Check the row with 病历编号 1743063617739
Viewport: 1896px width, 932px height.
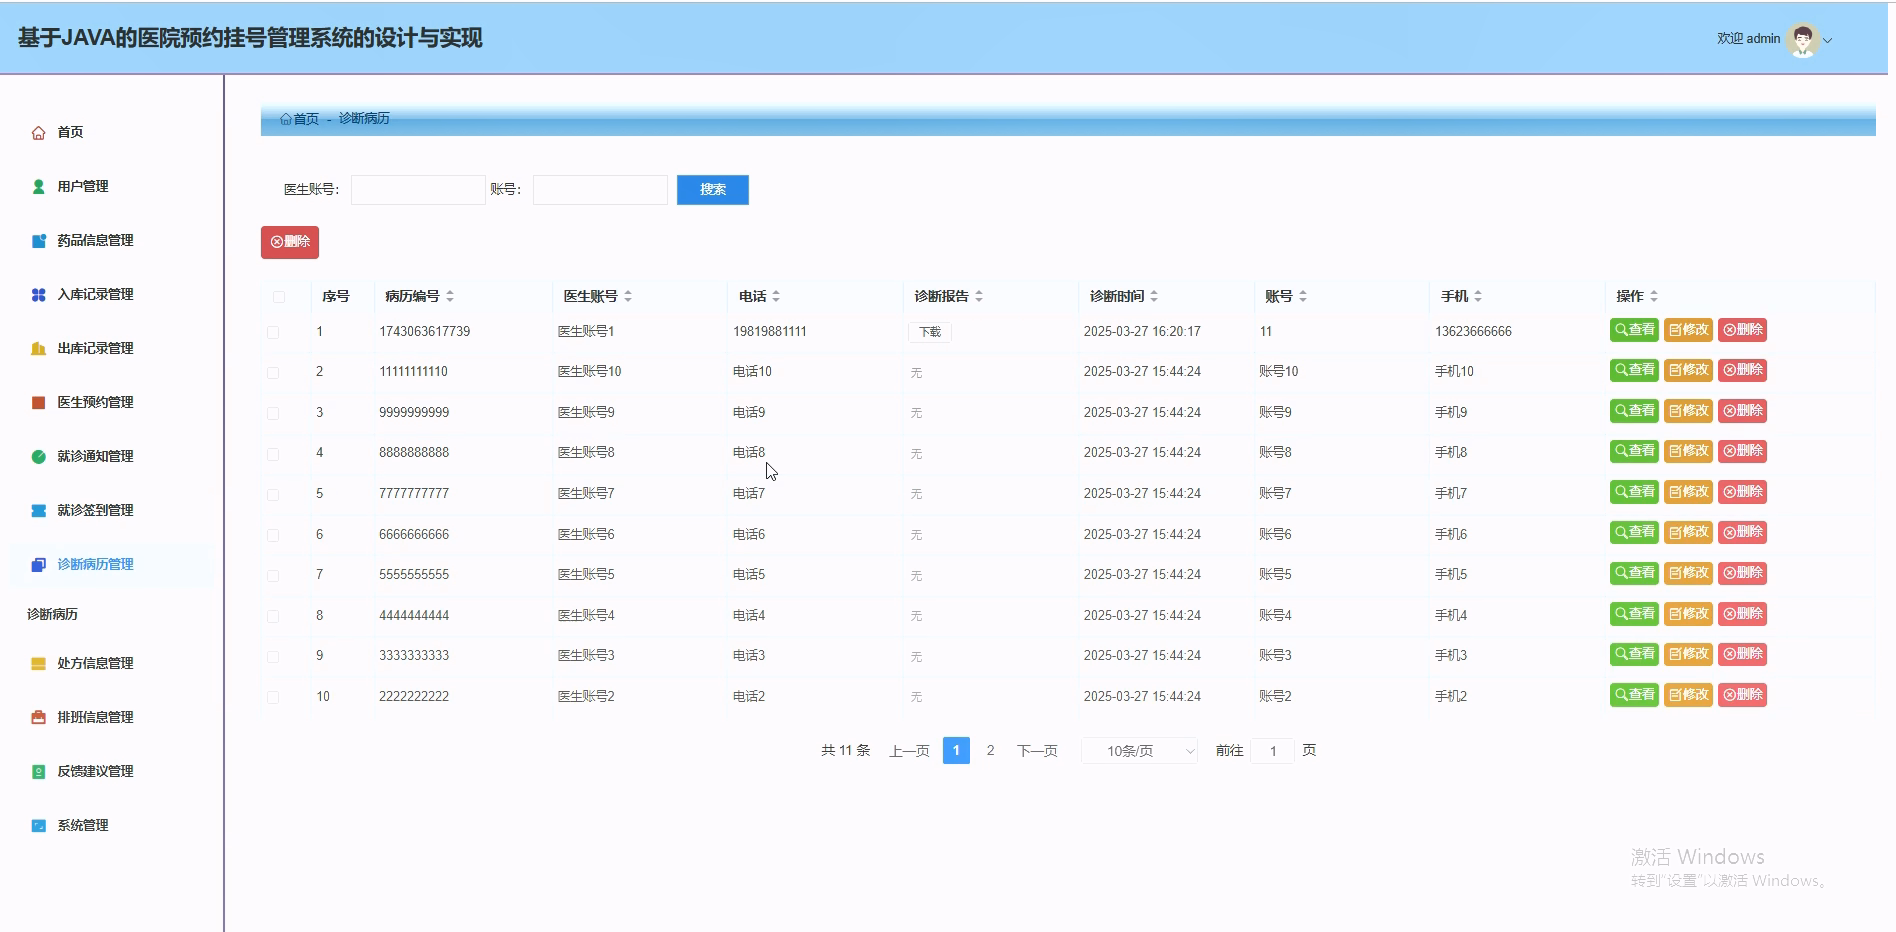tap(273, 332)
